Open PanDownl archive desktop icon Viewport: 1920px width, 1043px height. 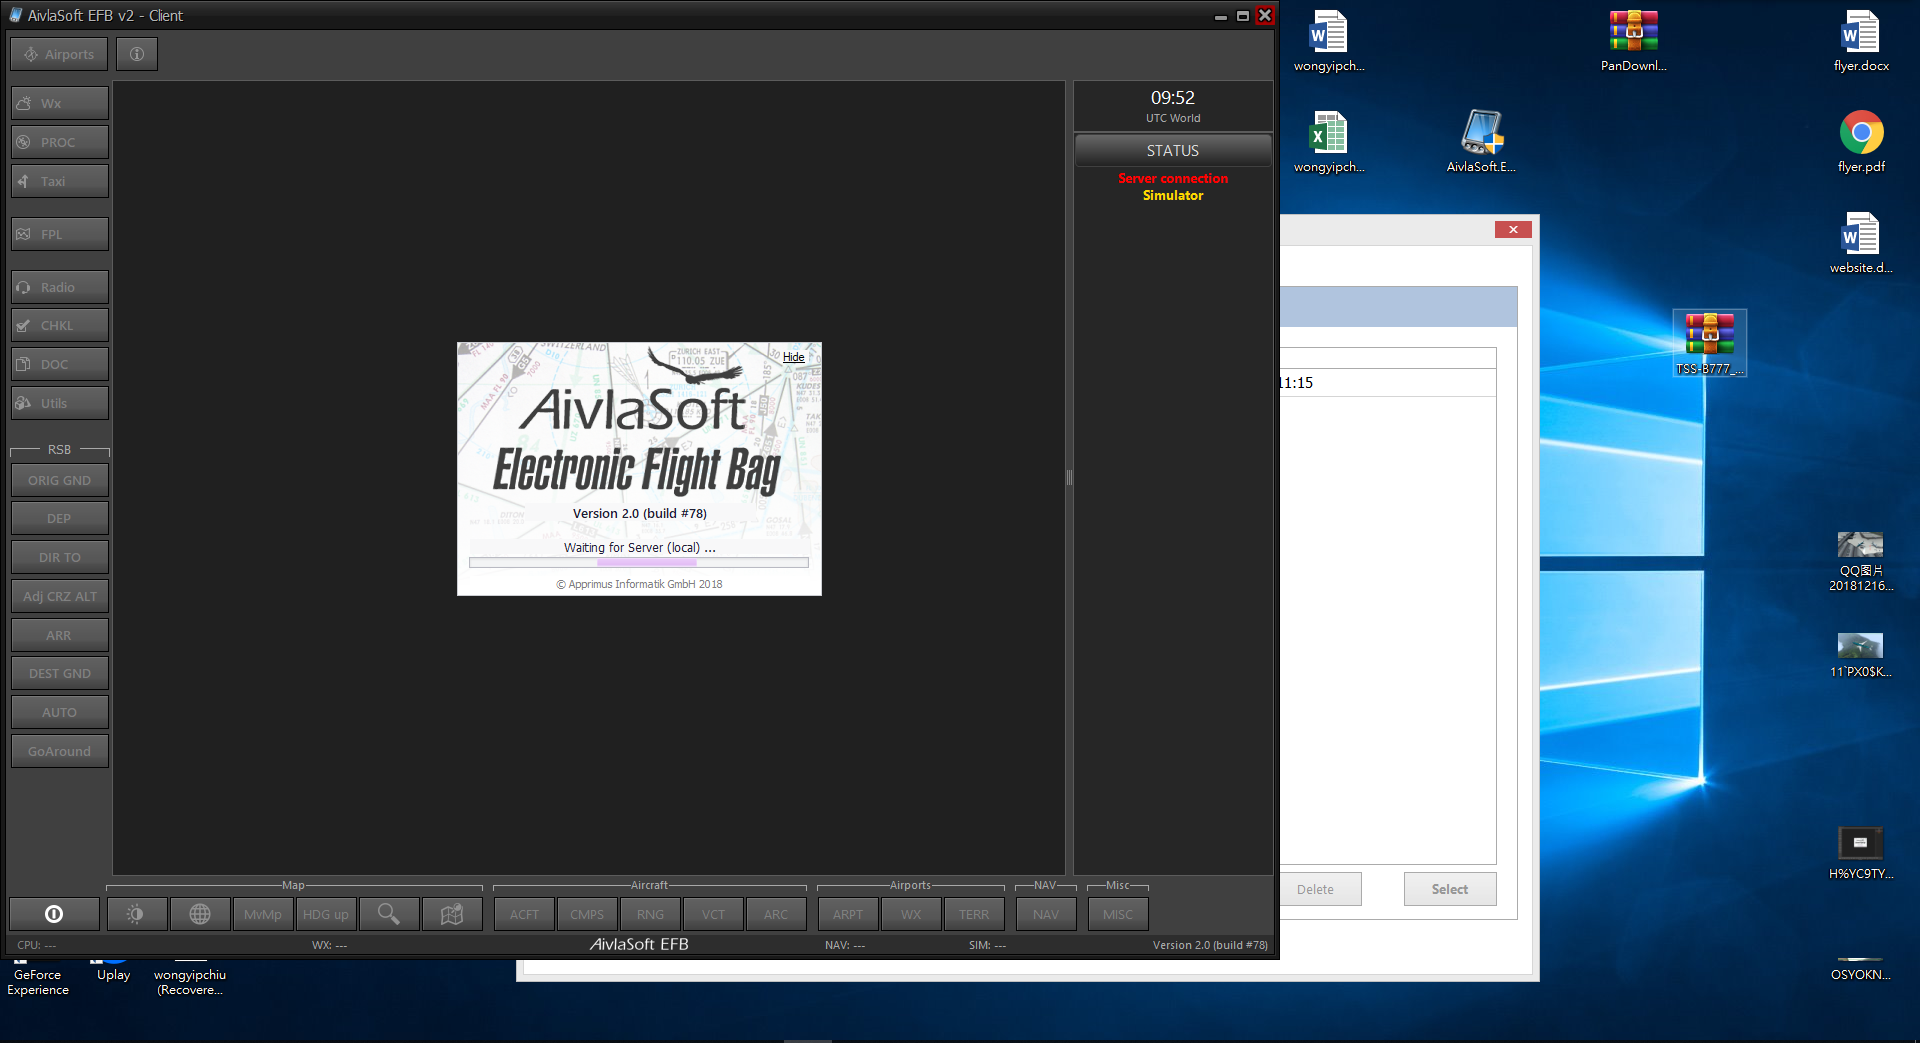click(x=1633, y=41)
